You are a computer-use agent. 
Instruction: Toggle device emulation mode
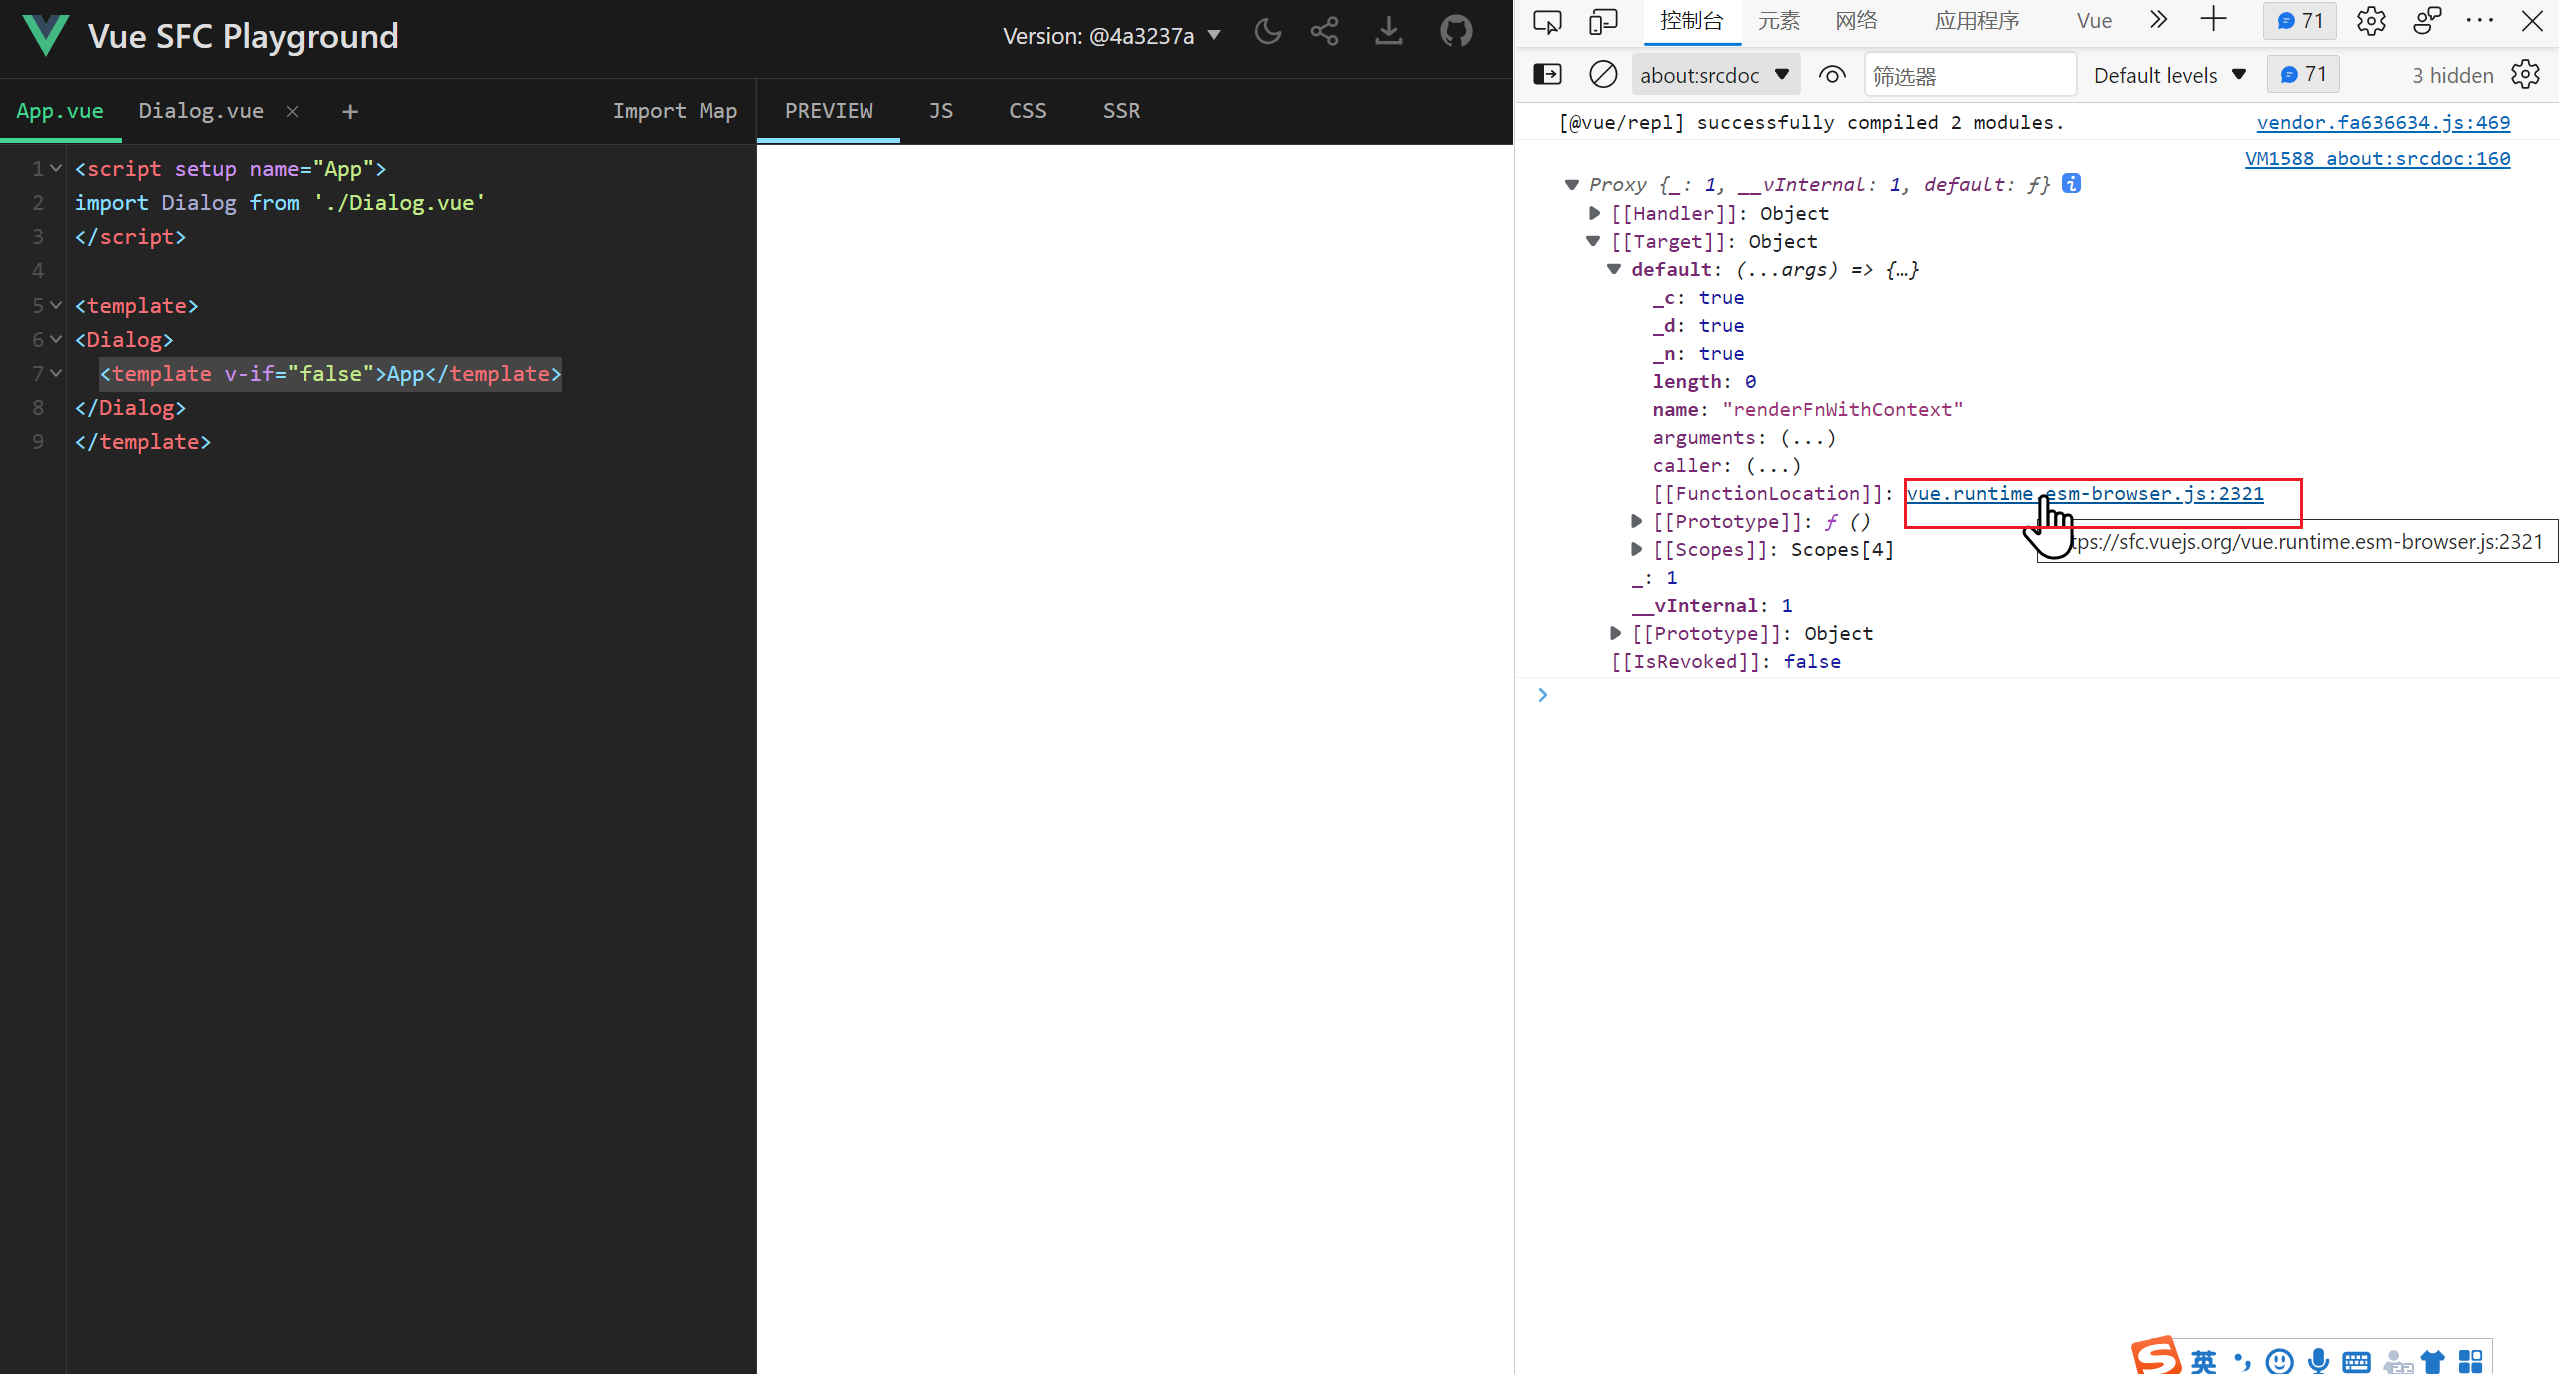[1601, 21]
